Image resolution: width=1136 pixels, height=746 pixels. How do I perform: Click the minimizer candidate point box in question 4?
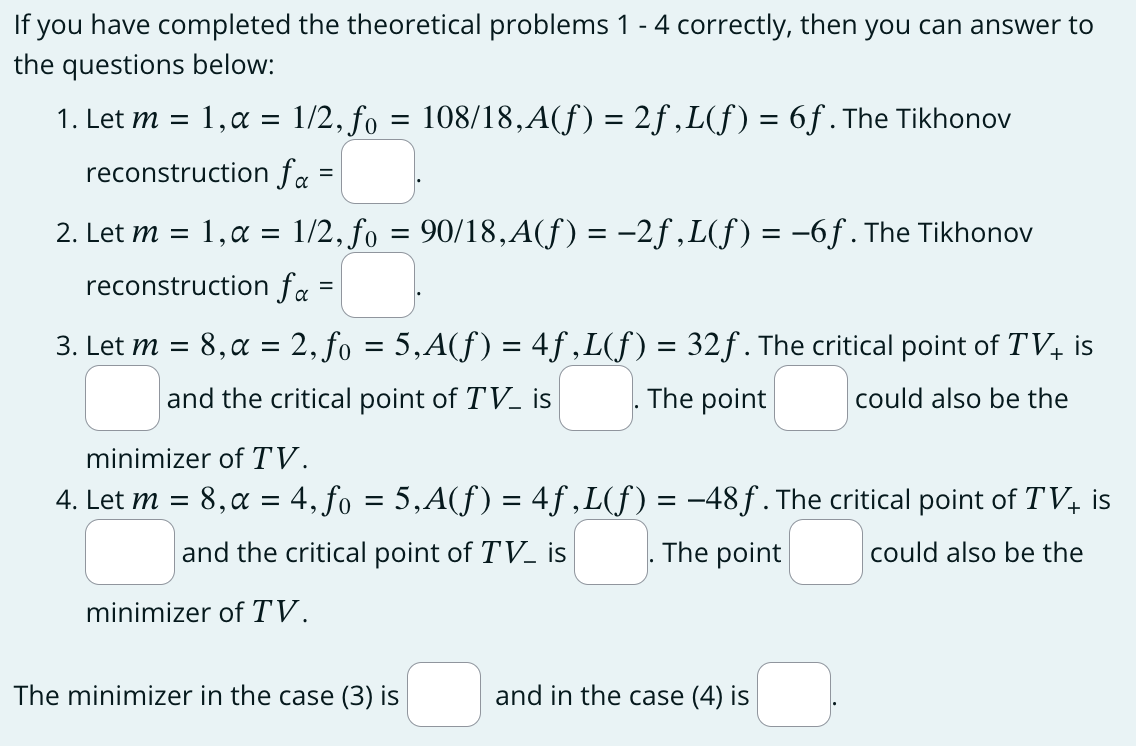point(822,551)
